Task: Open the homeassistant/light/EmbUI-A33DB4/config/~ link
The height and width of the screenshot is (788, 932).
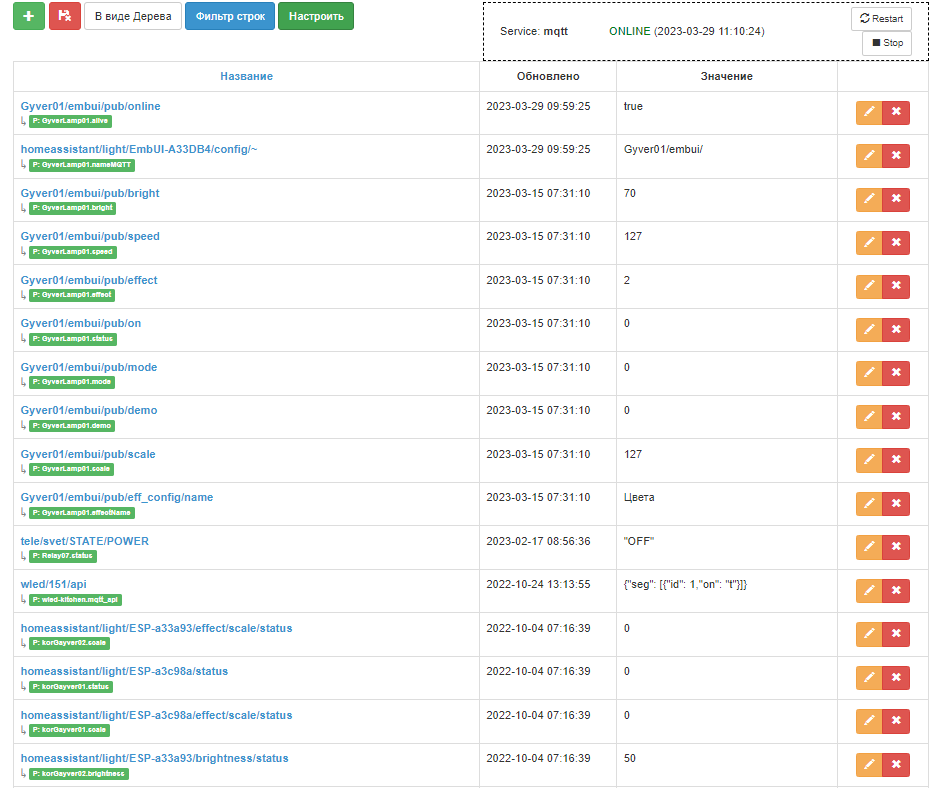Action: (x=139, y=149)
